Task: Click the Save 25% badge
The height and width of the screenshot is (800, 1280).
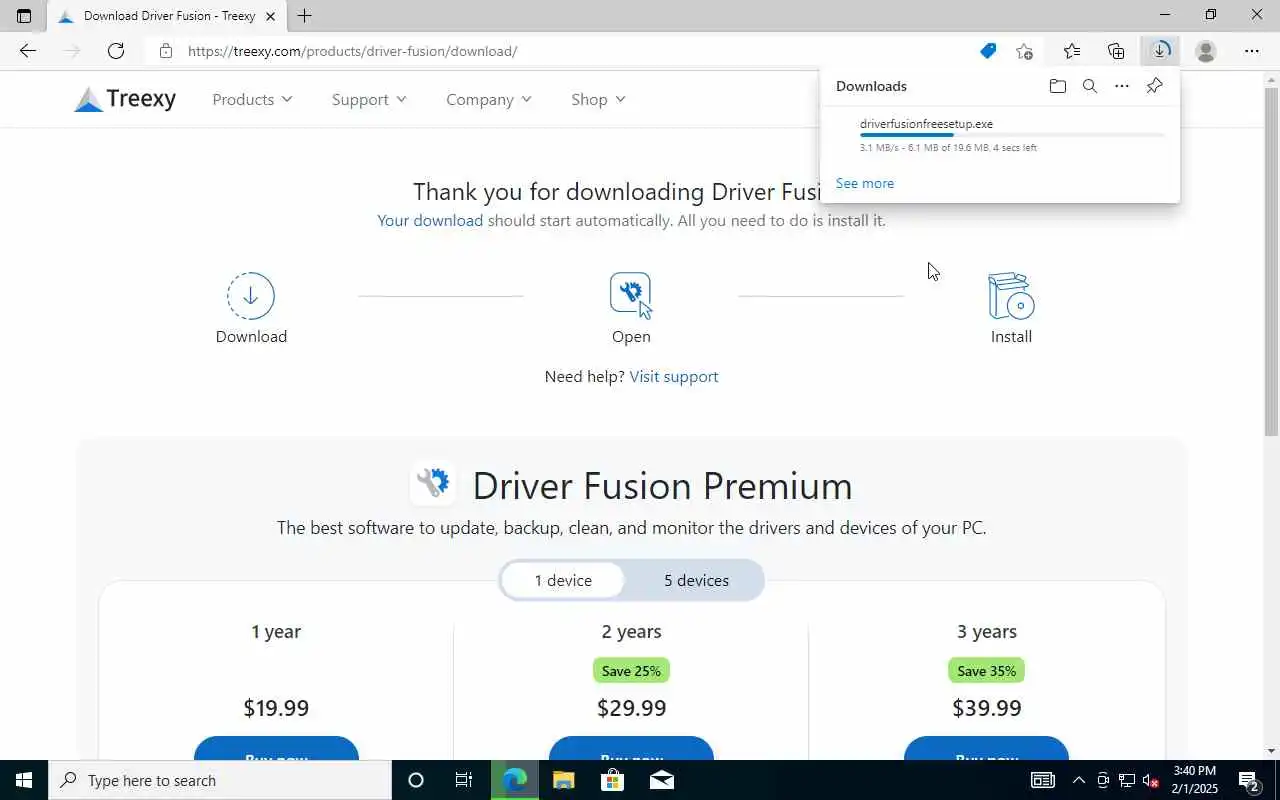Action: pos(631,671)
